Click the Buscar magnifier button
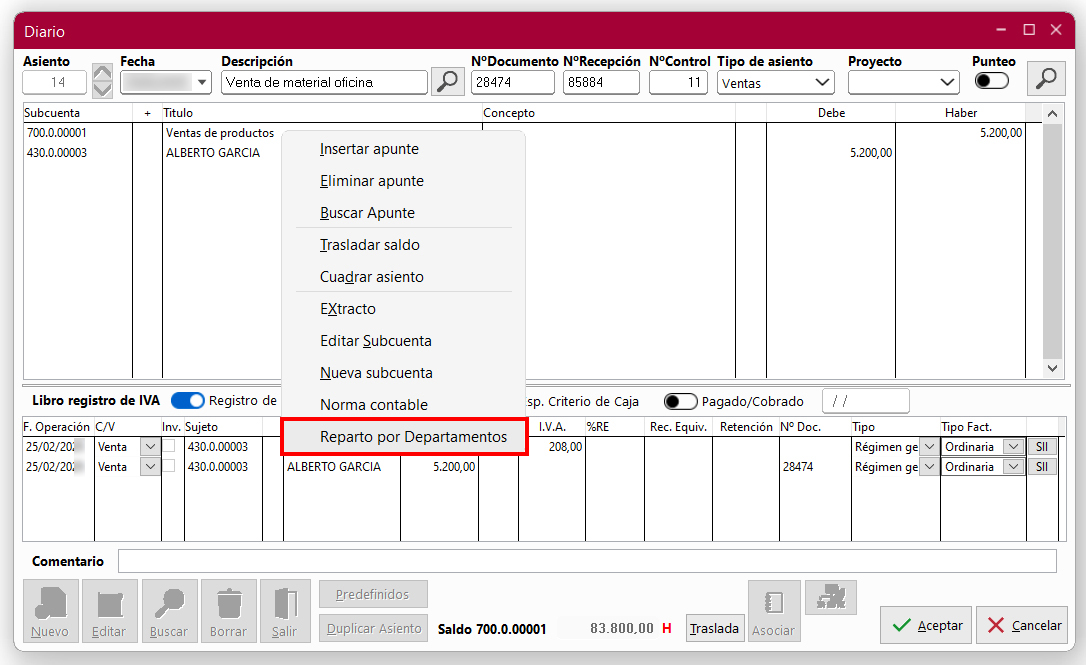1086x665 pixels. click(169, 611)
